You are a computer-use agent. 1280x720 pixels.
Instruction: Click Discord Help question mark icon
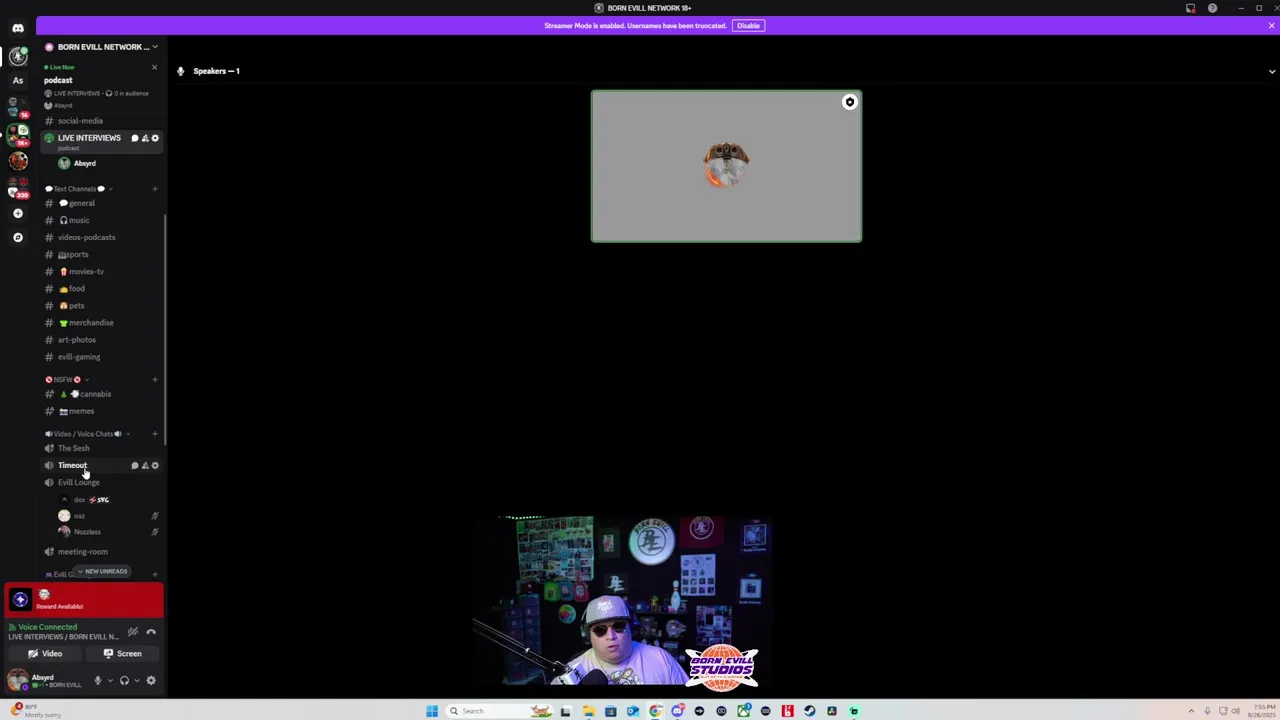click(x=1212, y=8)
